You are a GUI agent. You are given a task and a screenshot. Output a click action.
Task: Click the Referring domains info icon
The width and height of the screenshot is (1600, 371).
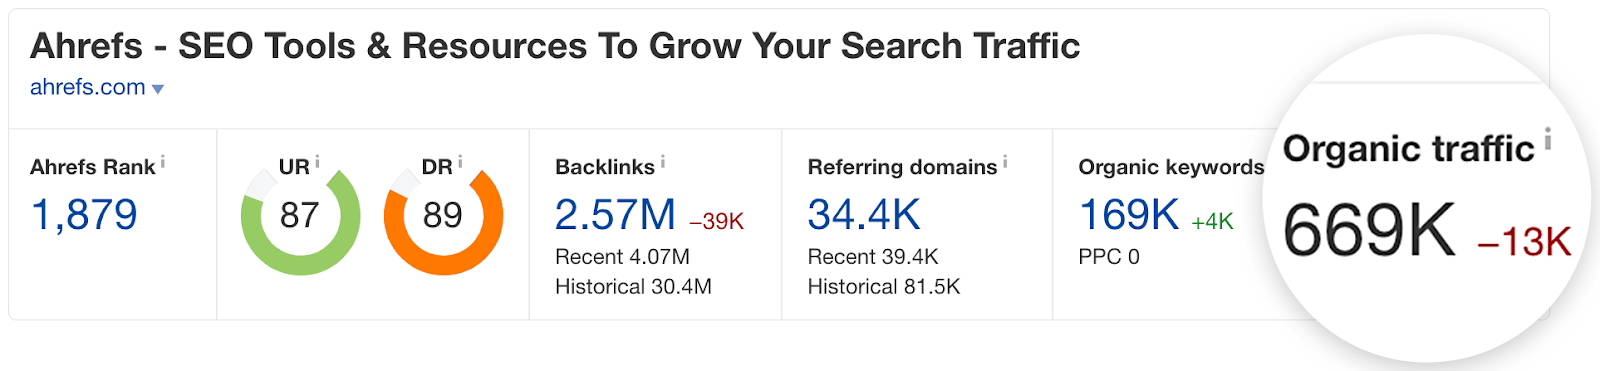click(1005, 161)
